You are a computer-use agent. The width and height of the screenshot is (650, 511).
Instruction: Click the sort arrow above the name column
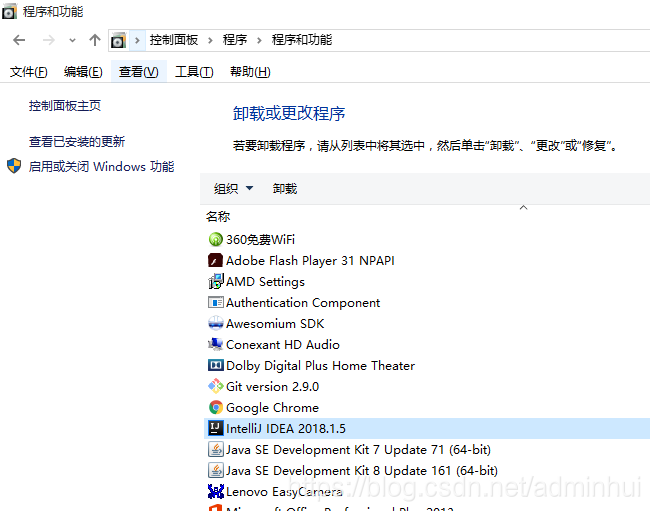click(524, 207)
